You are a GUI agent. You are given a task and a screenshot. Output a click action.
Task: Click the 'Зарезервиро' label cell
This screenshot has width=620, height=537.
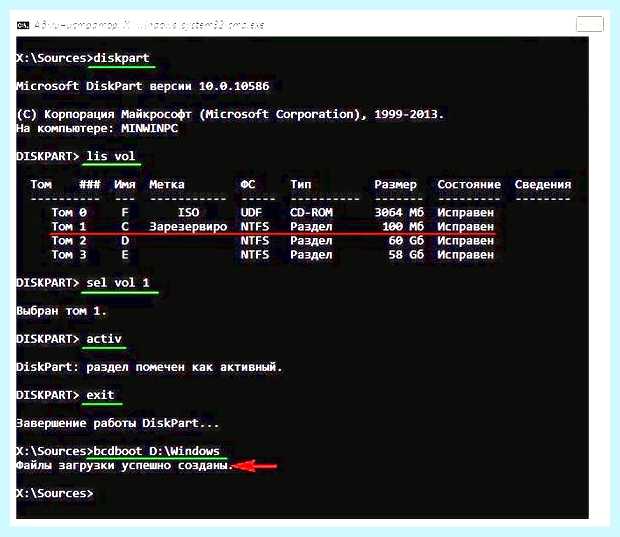(x=188, y=227)
